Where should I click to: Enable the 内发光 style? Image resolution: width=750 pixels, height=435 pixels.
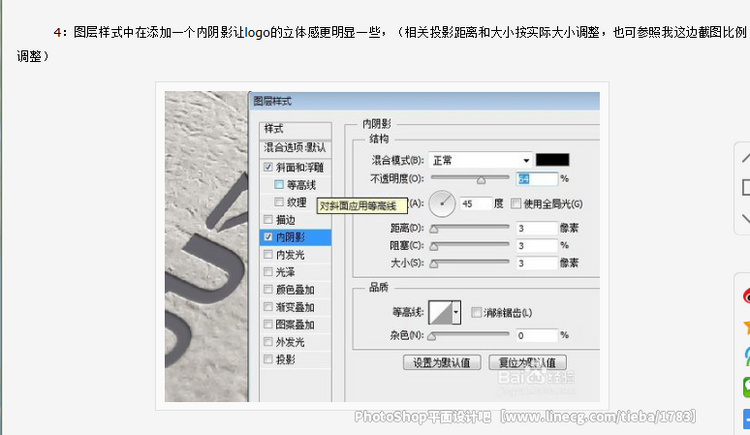click(268, 255)
